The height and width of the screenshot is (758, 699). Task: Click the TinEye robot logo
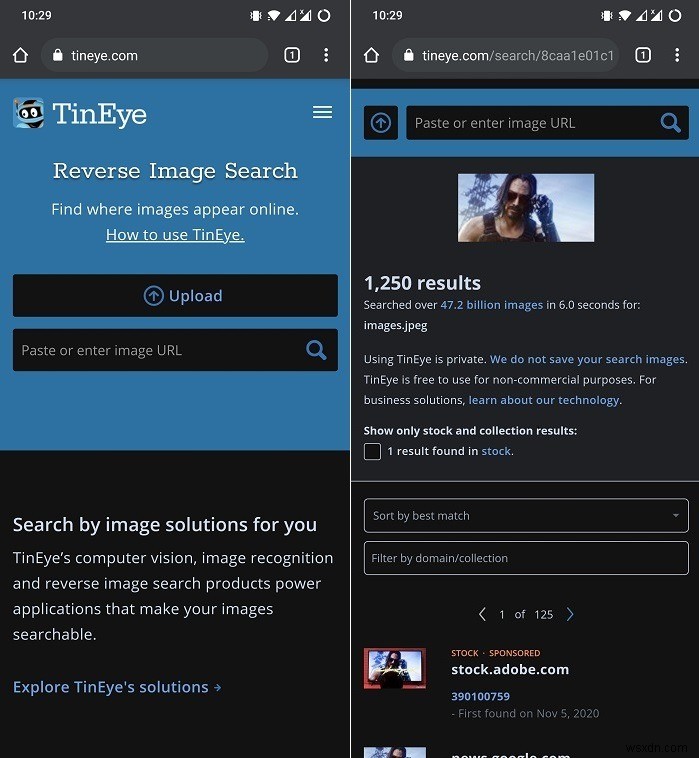tap(29, 114)
